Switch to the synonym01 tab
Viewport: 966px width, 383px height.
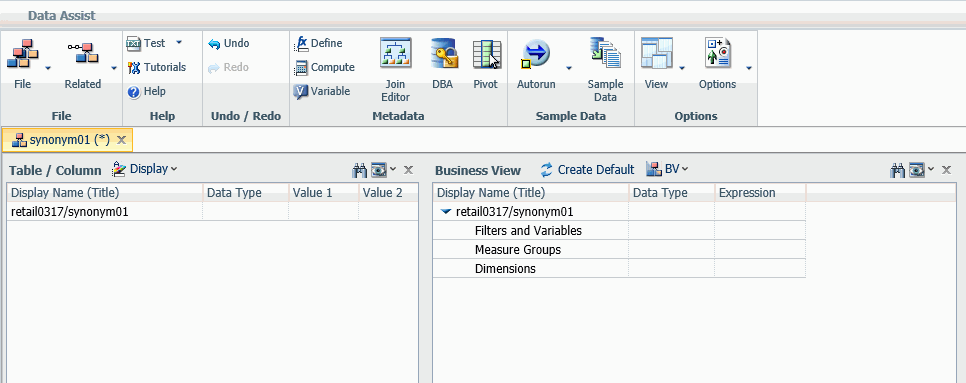69,140
